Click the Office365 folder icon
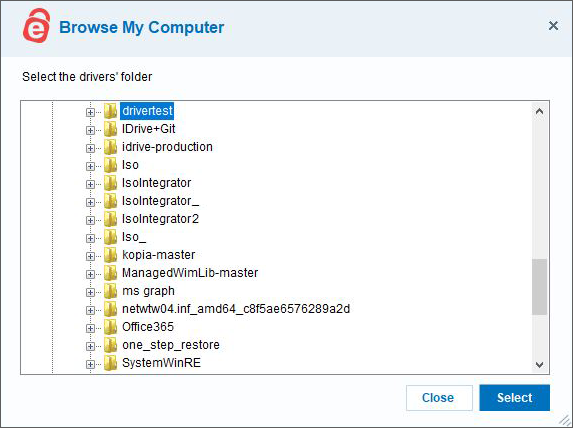The height and width of the screenshot is (428, 573). tap(110, 327)
